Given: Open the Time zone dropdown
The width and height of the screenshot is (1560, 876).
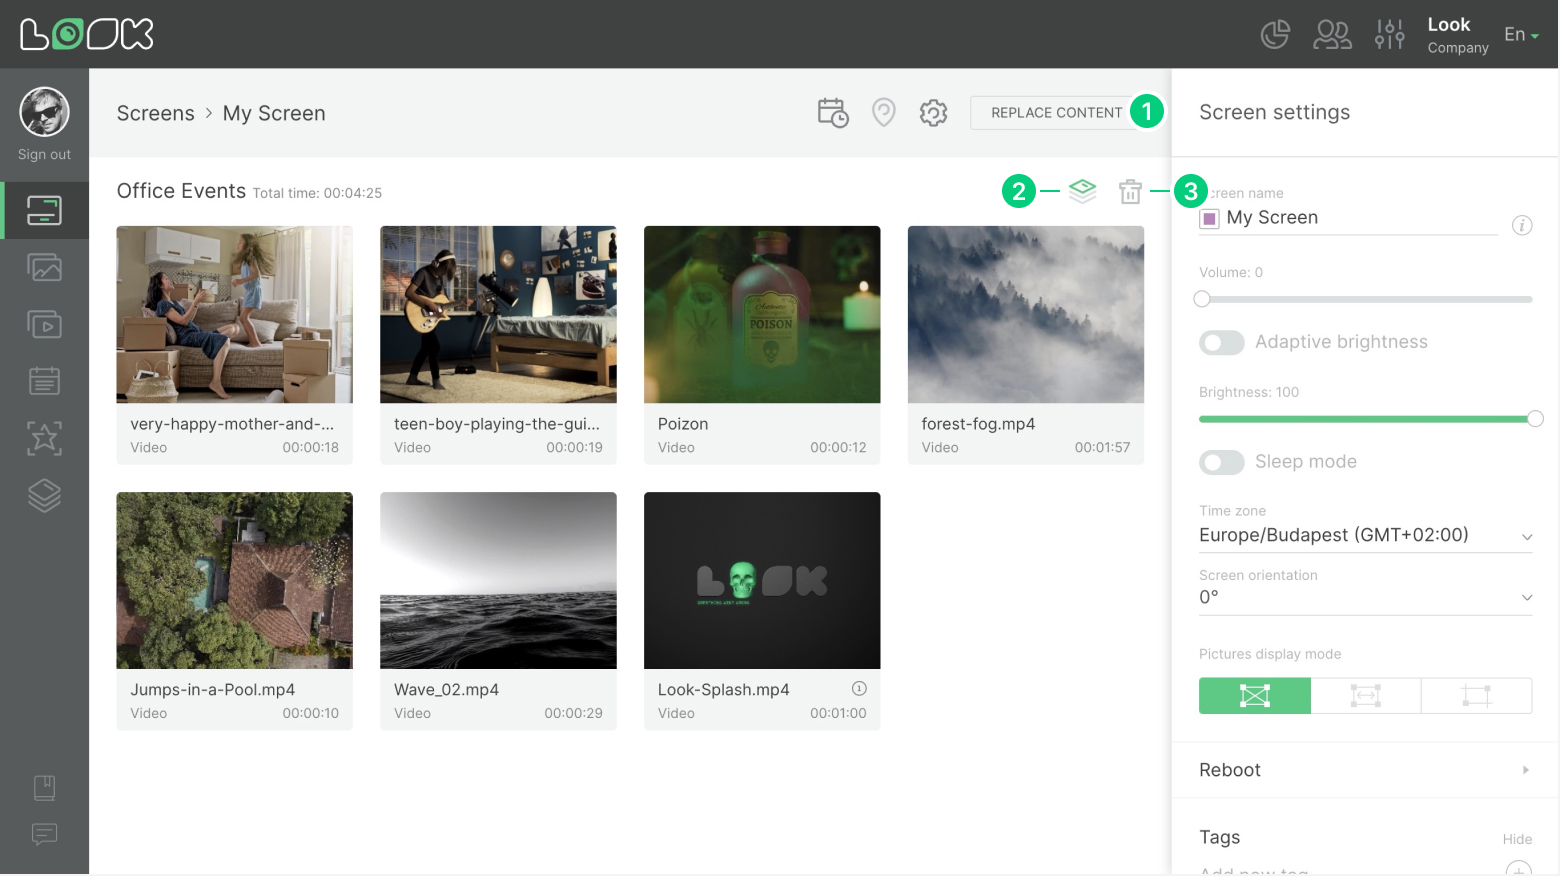Looking at the screenshot, I should coord(1365,534).
